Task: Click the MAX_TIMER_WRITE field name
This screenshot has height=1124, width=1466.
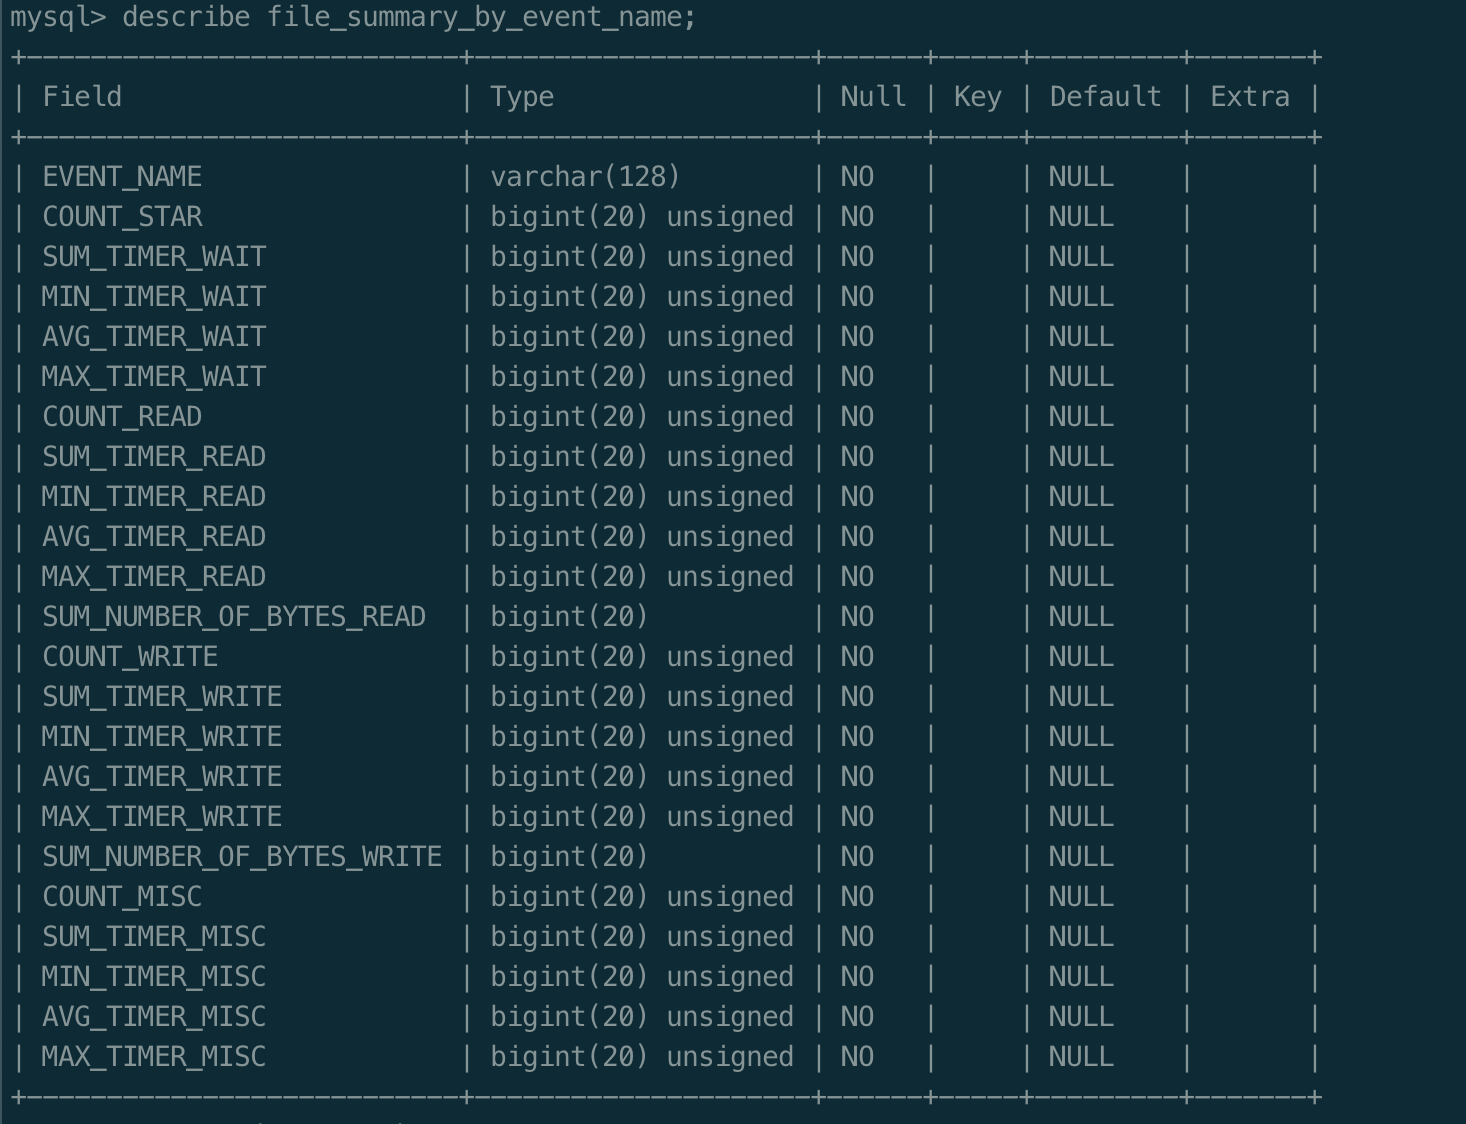Action: click(x=162, y=817)
